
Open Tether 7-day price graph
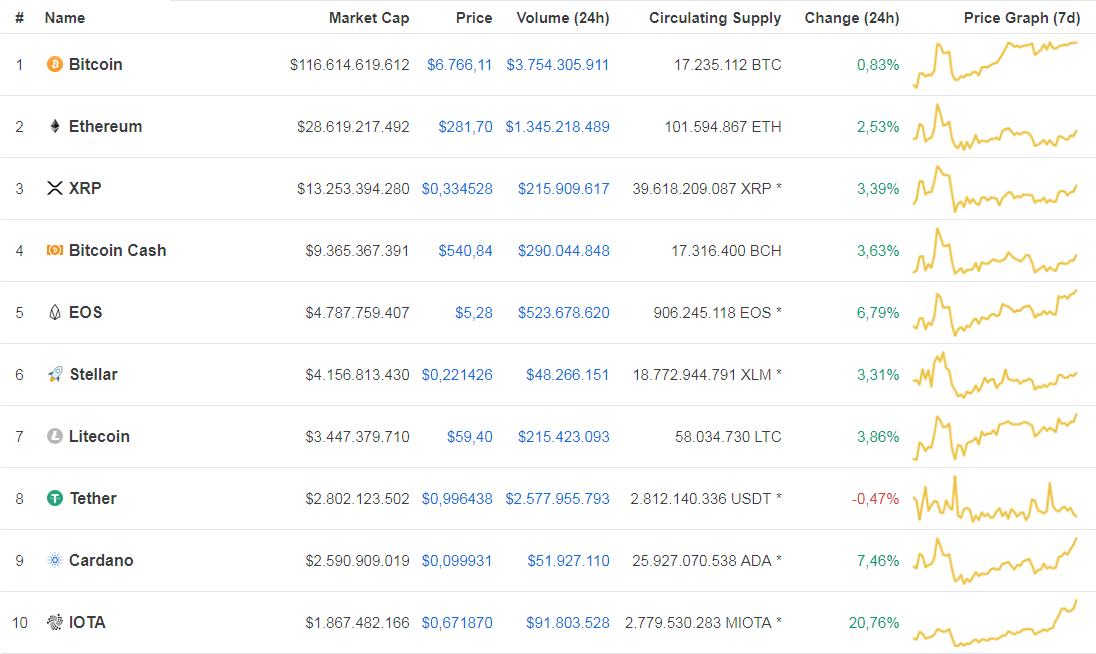click(995, 499)
